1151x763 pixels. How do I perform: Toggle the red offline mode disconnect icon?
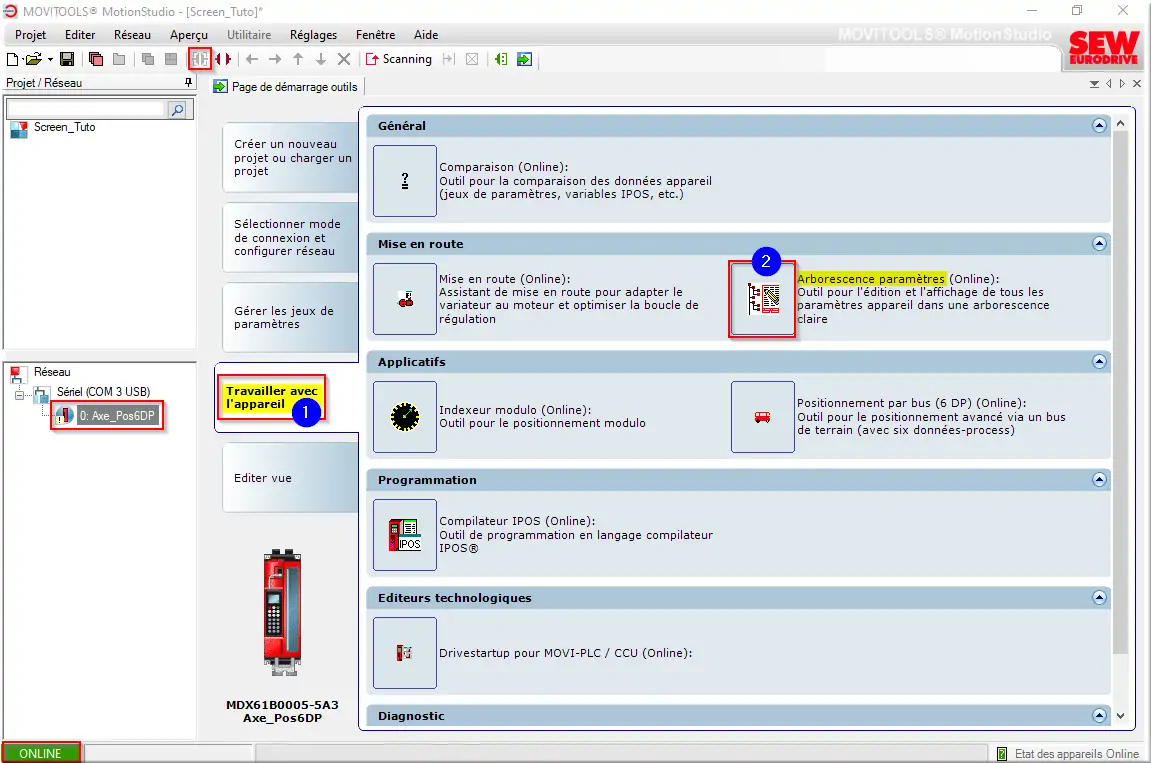click(x=222, y=59)
